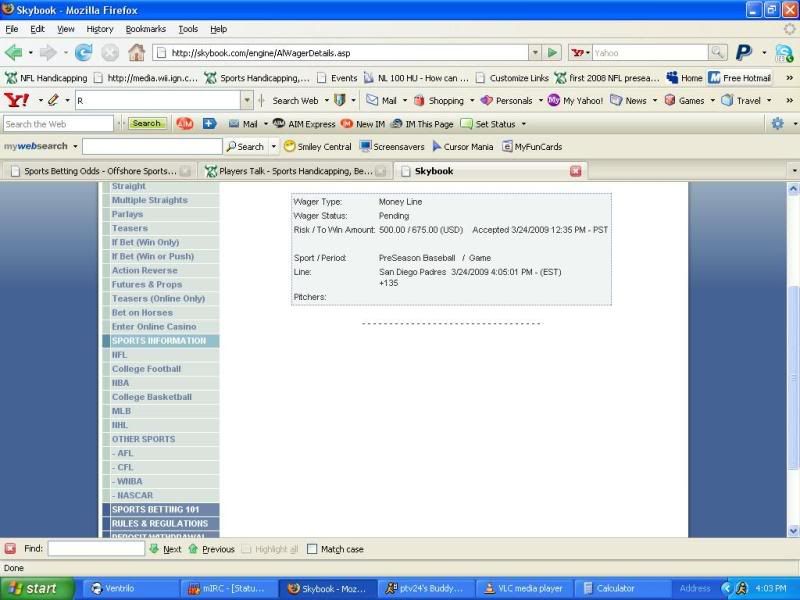The width and height of the screenshot is (800, 600).
Task: Open College Basketball sidebar link
Action: click(x=152, y=397)
